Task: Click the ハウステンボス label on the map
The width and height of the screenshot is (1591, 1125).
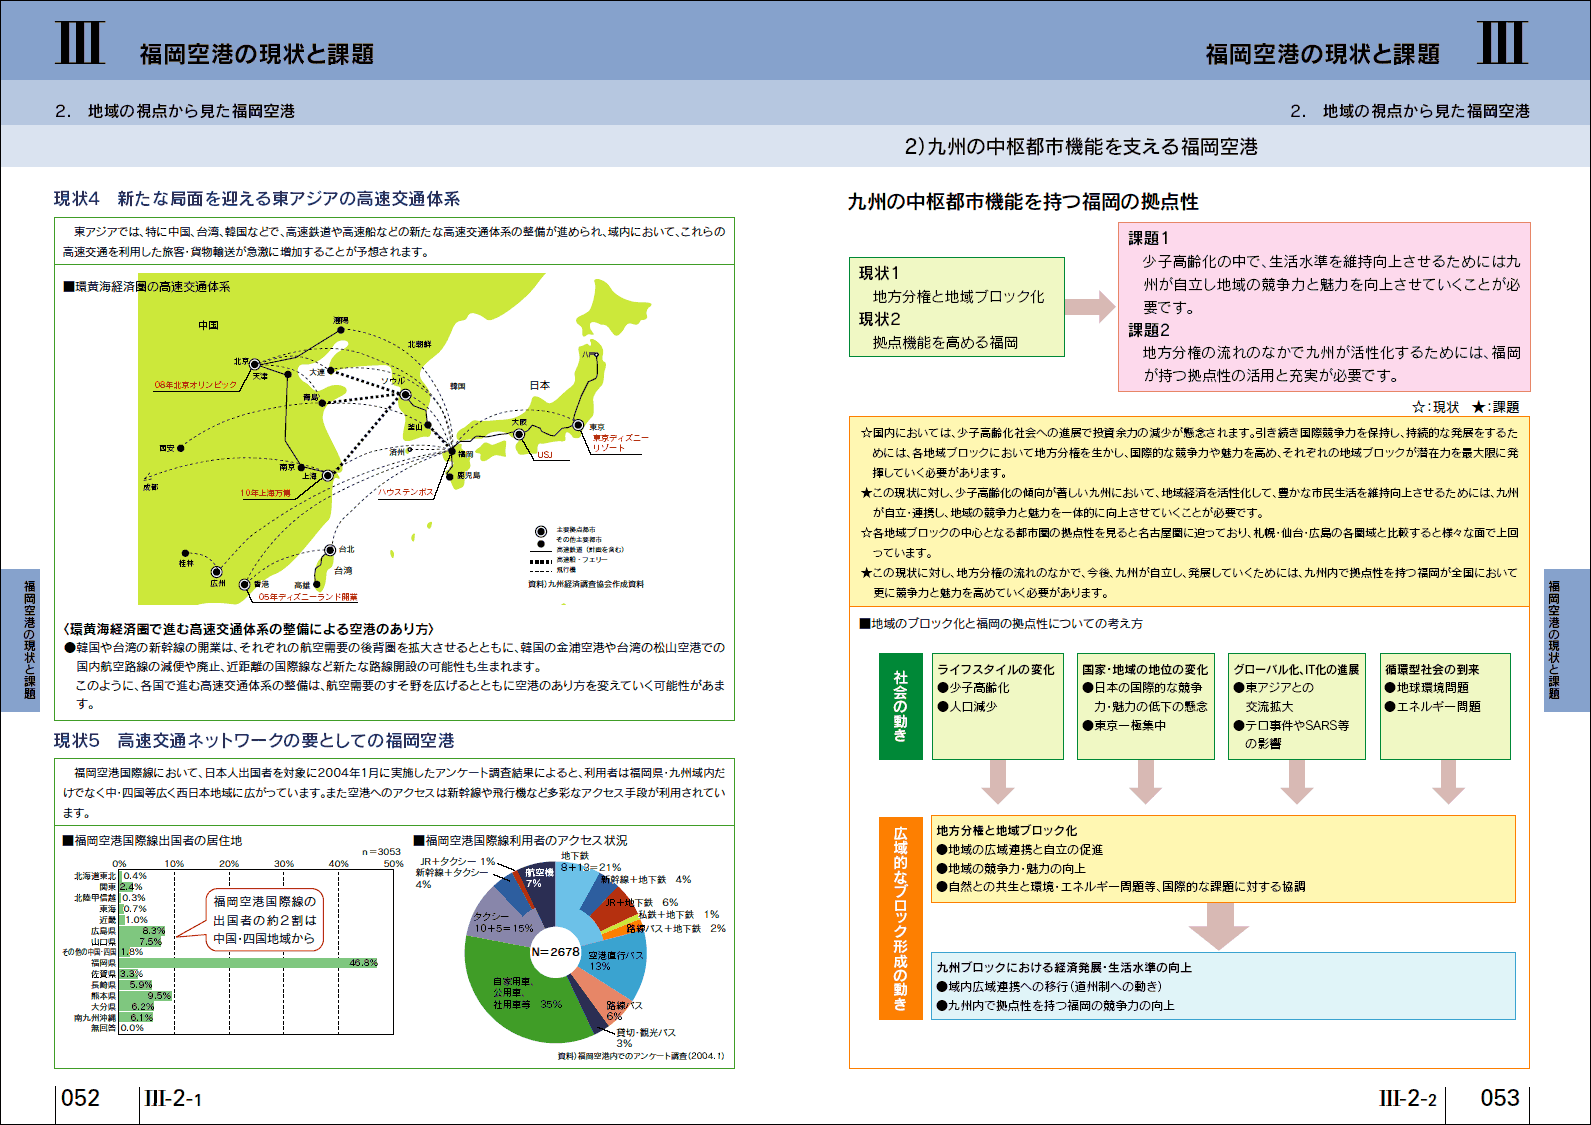Action: pos(407,492)
